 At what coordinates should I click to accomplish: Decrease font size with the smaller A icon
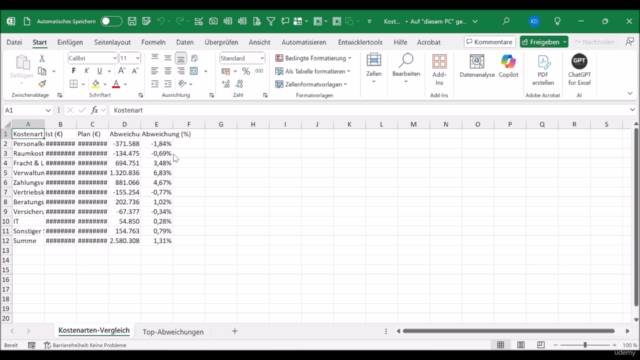(135, 71)
